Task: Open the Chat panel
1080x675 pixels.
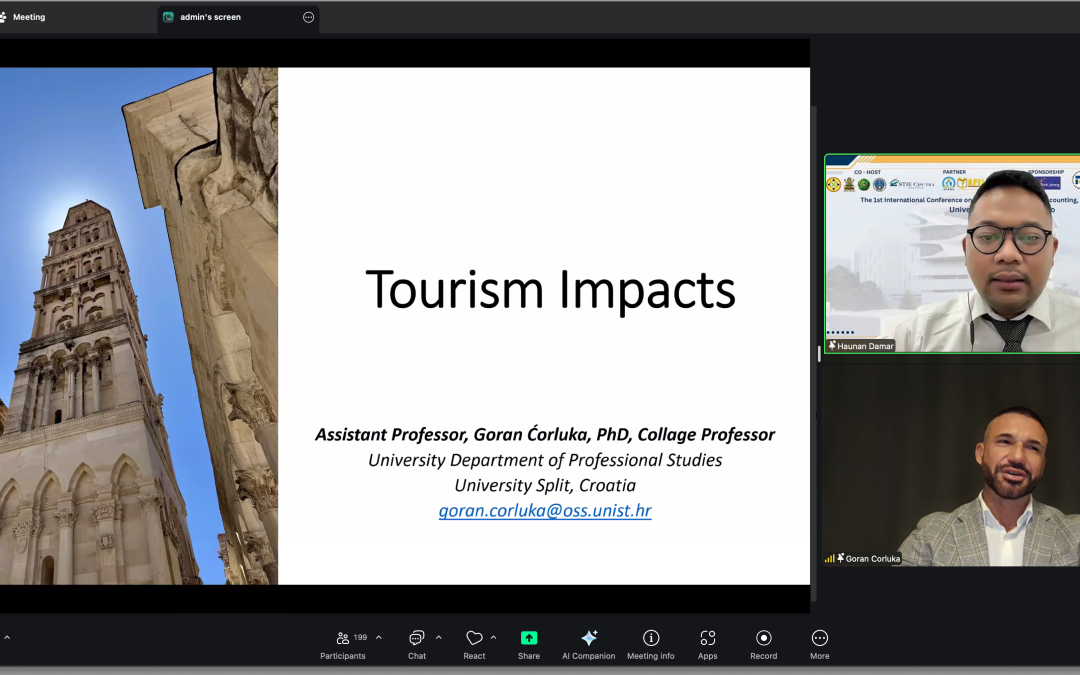Action: point(416,643)
